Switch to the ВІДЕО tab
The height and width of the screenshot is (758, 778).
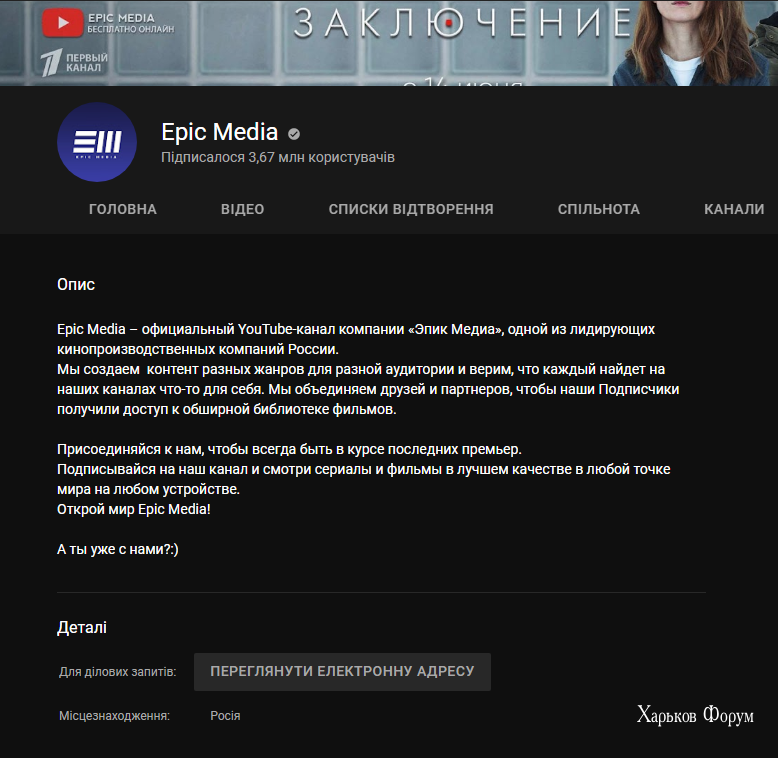coord(242,209)
